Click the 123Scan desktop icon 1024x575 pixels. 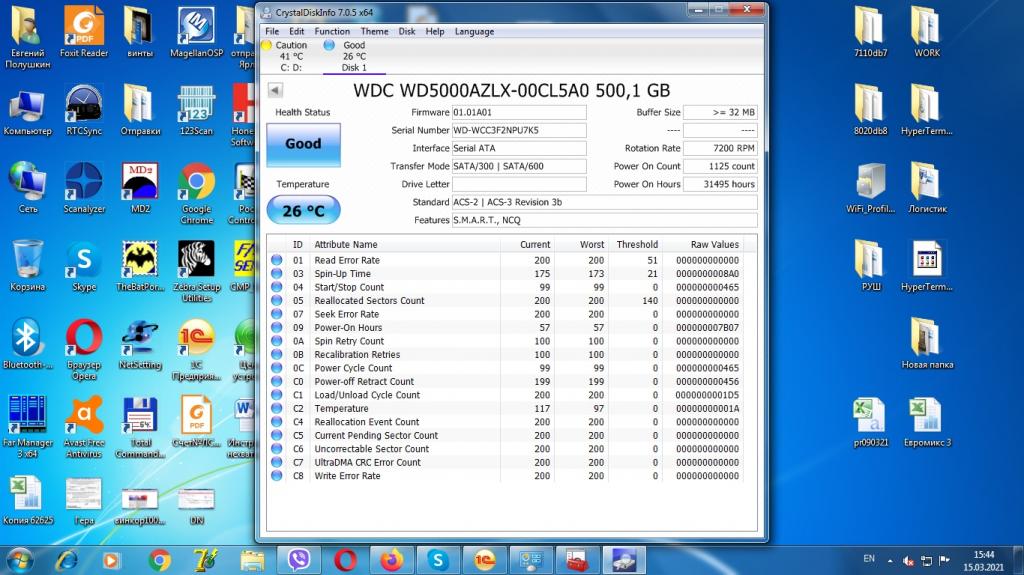pos(196,109)
